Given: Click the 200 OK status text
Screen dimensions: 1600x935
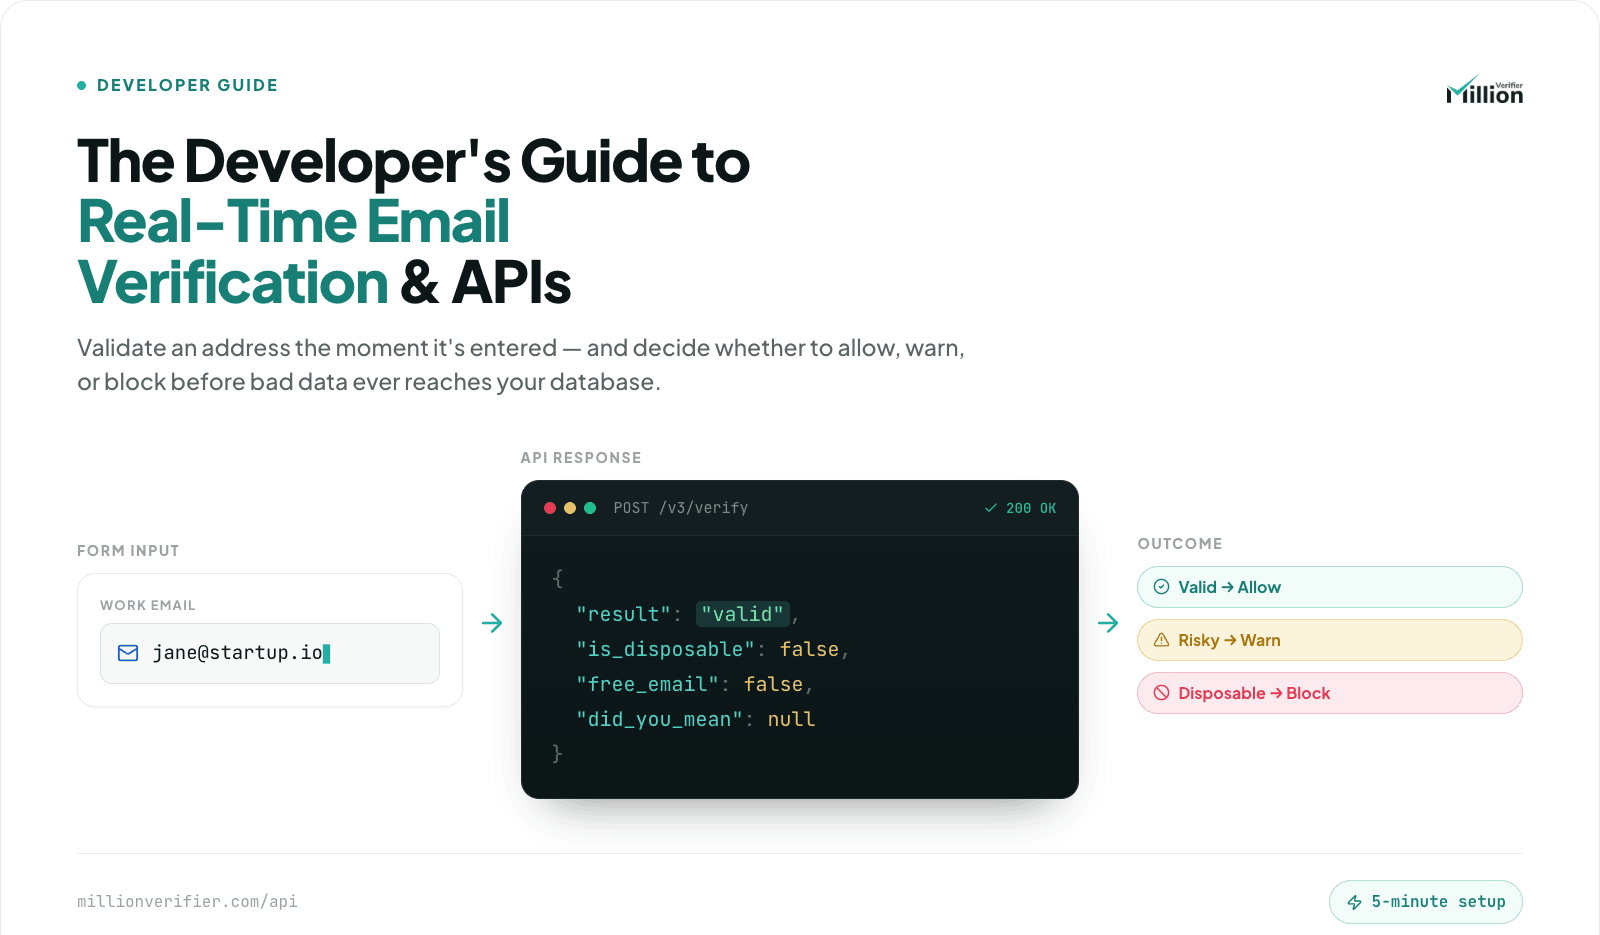Looking at the screenshot, I should tap(1031, 508).
